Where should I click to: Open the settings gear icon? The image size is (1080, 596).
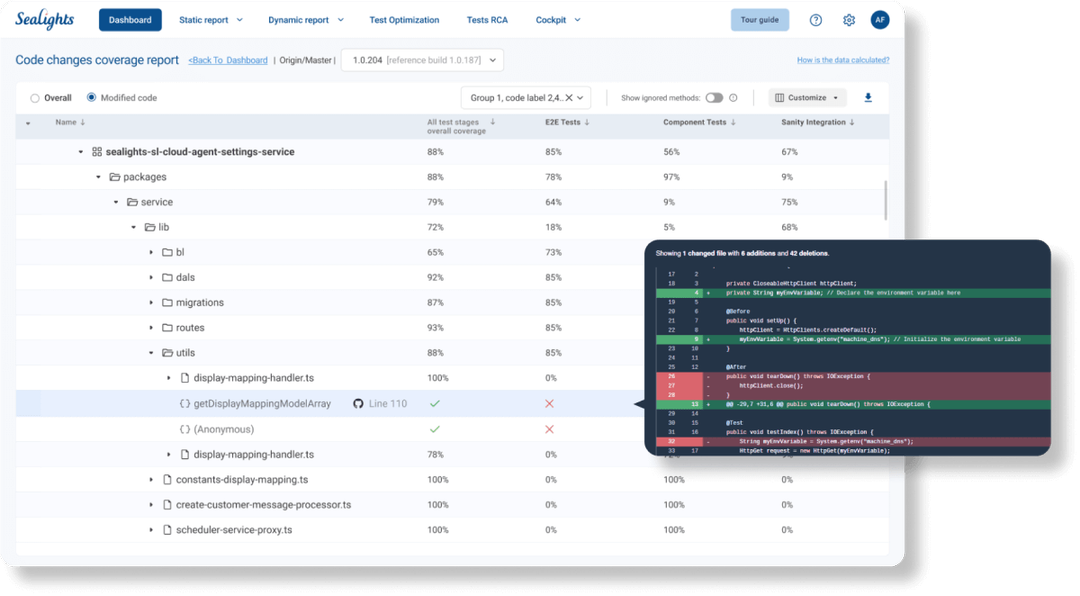(849, 19)
